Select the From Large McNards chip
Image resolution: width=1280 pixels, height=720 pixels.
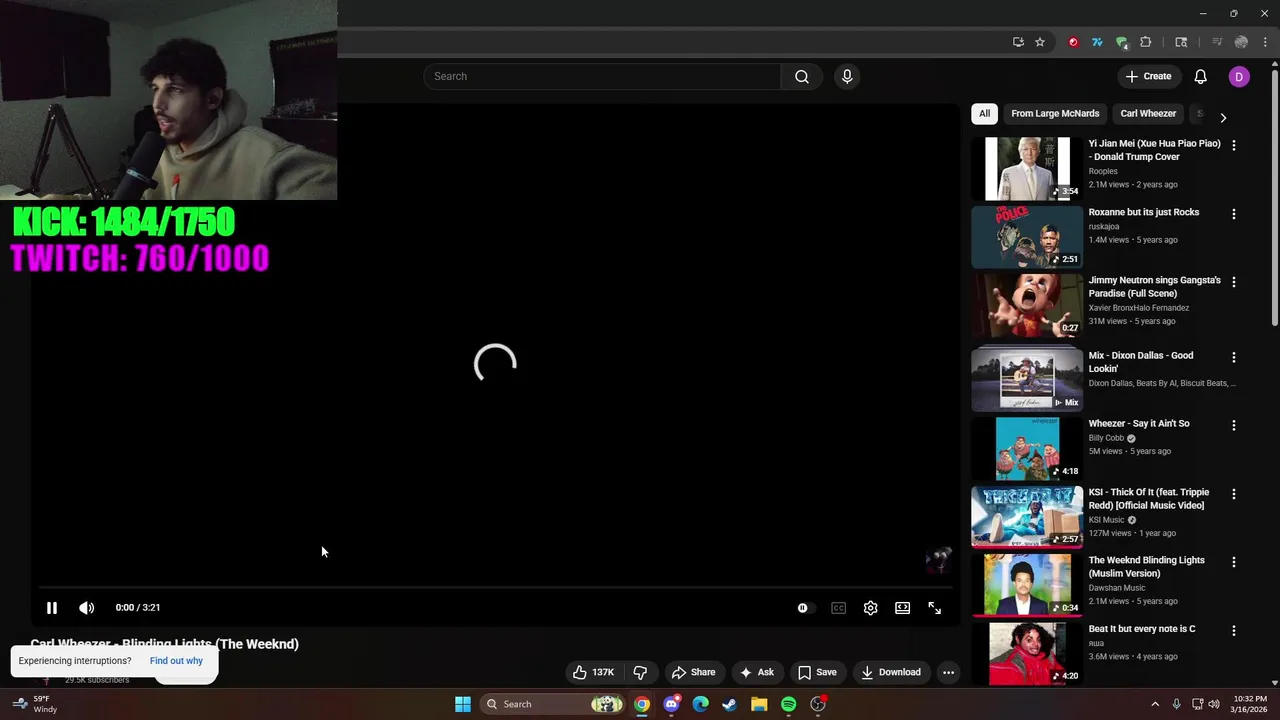tap(1055, 114)
